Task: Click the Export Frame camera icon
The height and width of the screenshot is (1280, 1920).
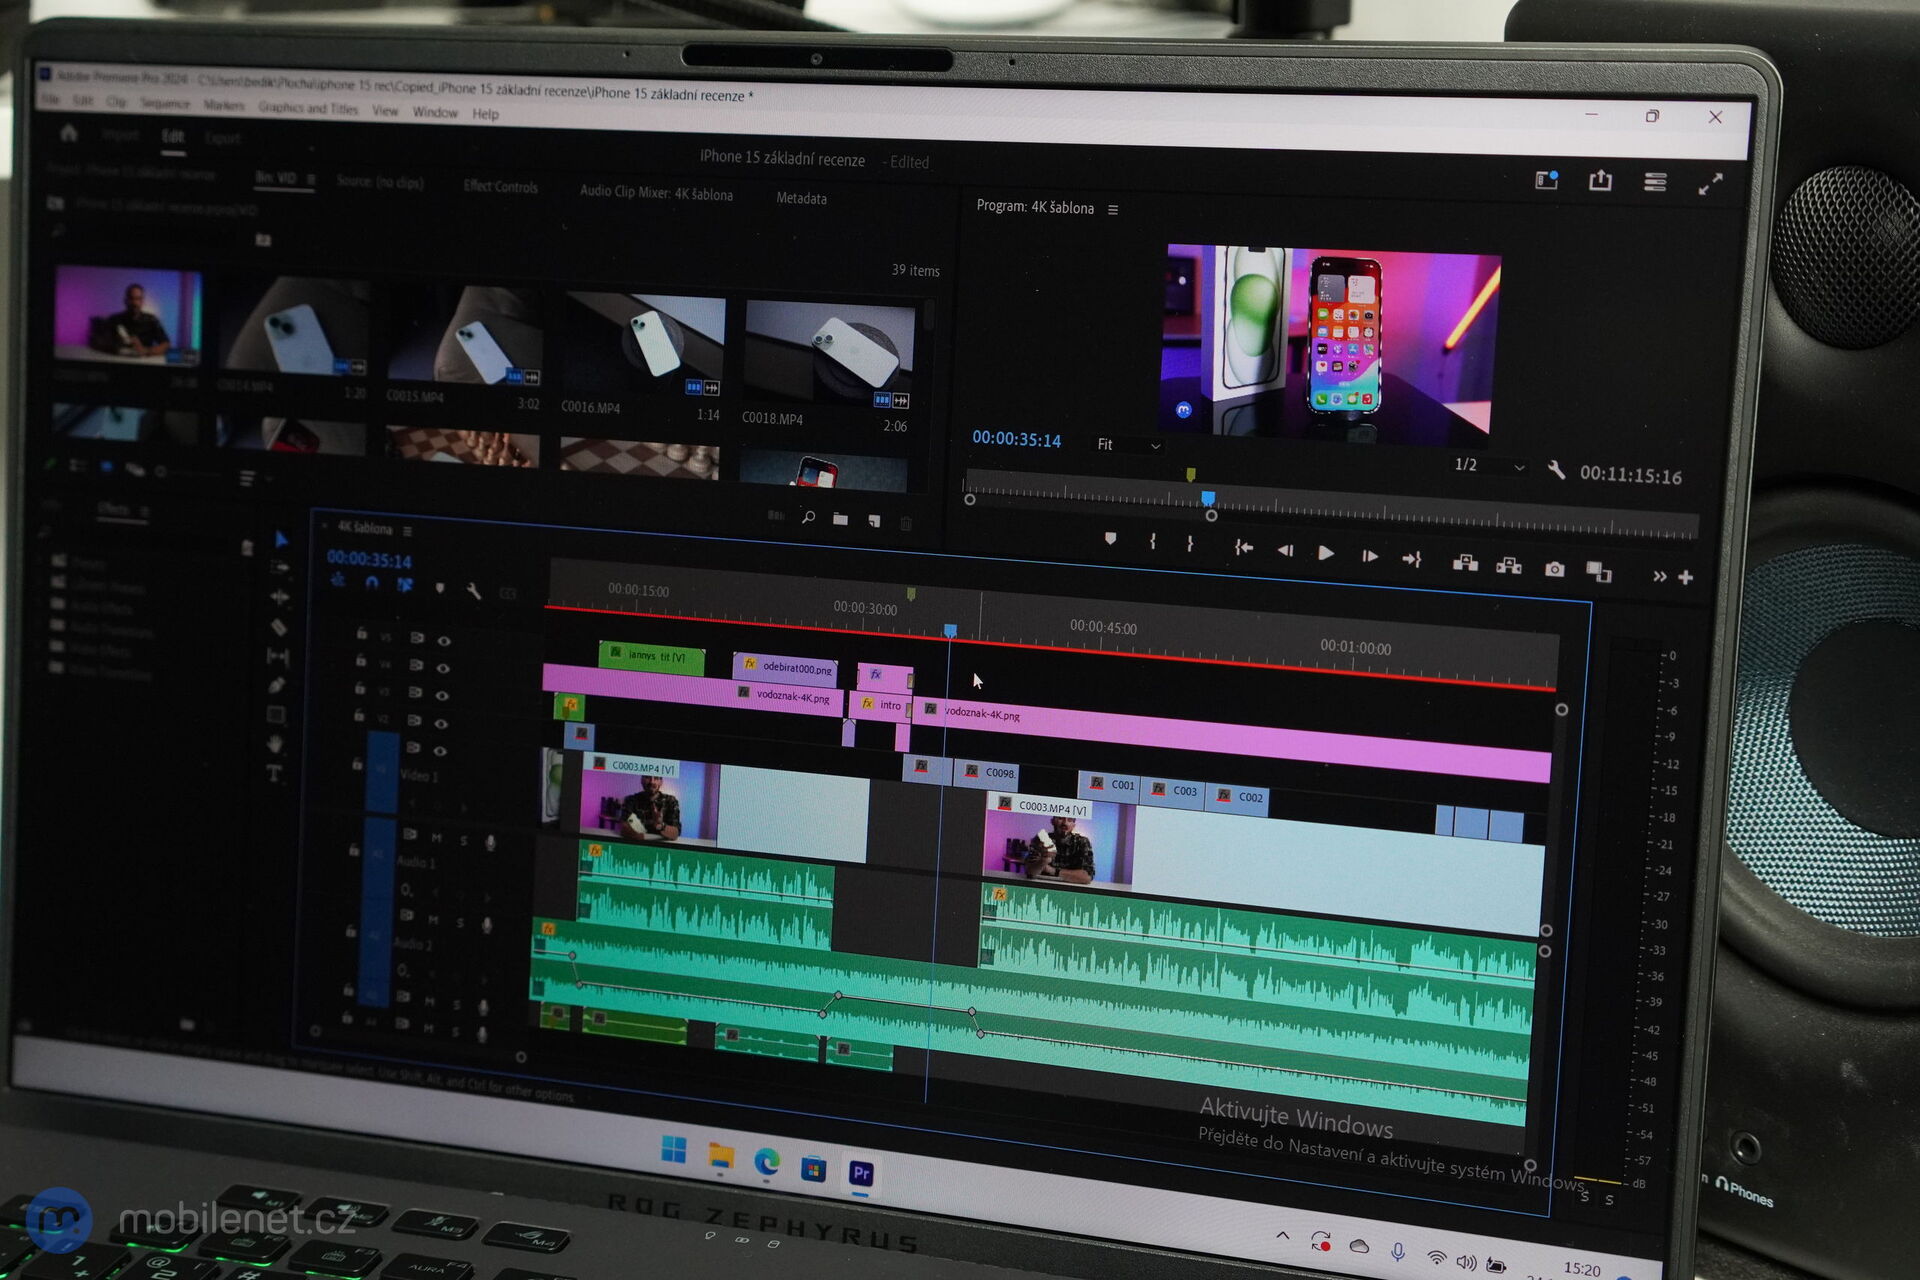Action: pyautogui.click(x=1553, y=568)
